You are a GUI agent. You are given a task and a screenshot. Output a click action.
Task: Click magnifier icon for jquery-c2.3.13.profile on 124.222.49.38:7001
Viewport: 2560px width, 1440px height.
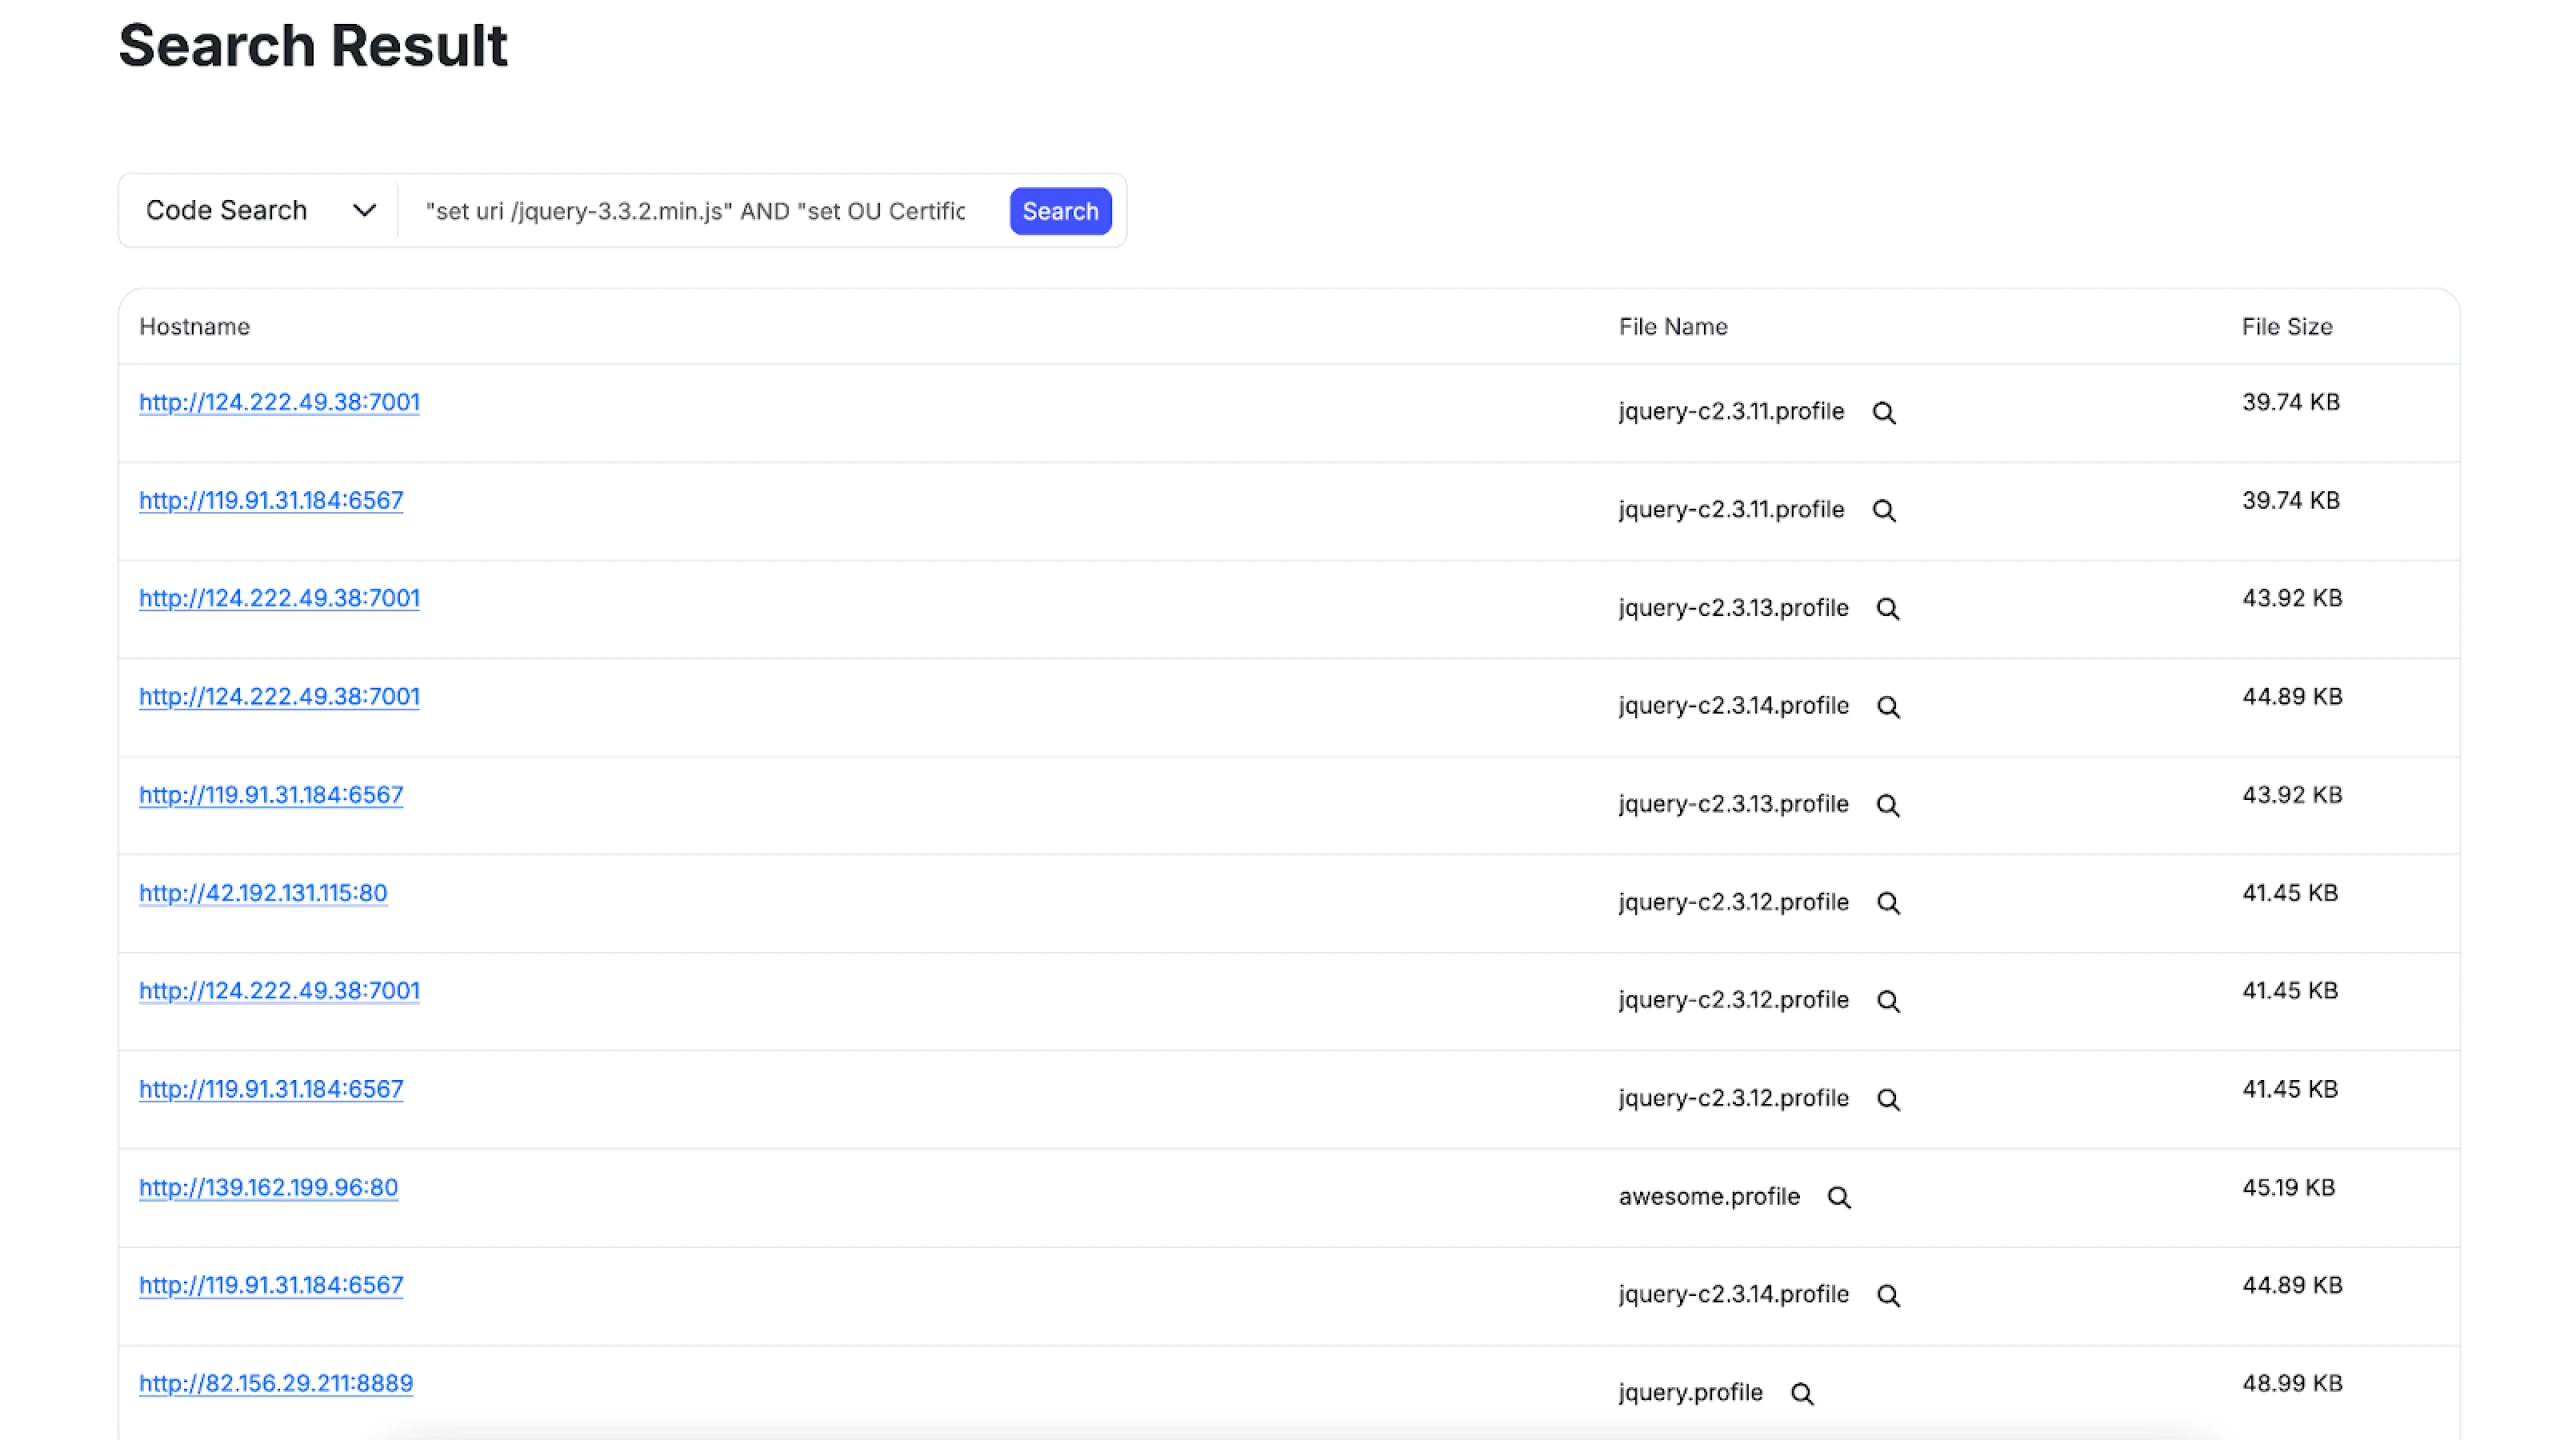(1888, 608)
